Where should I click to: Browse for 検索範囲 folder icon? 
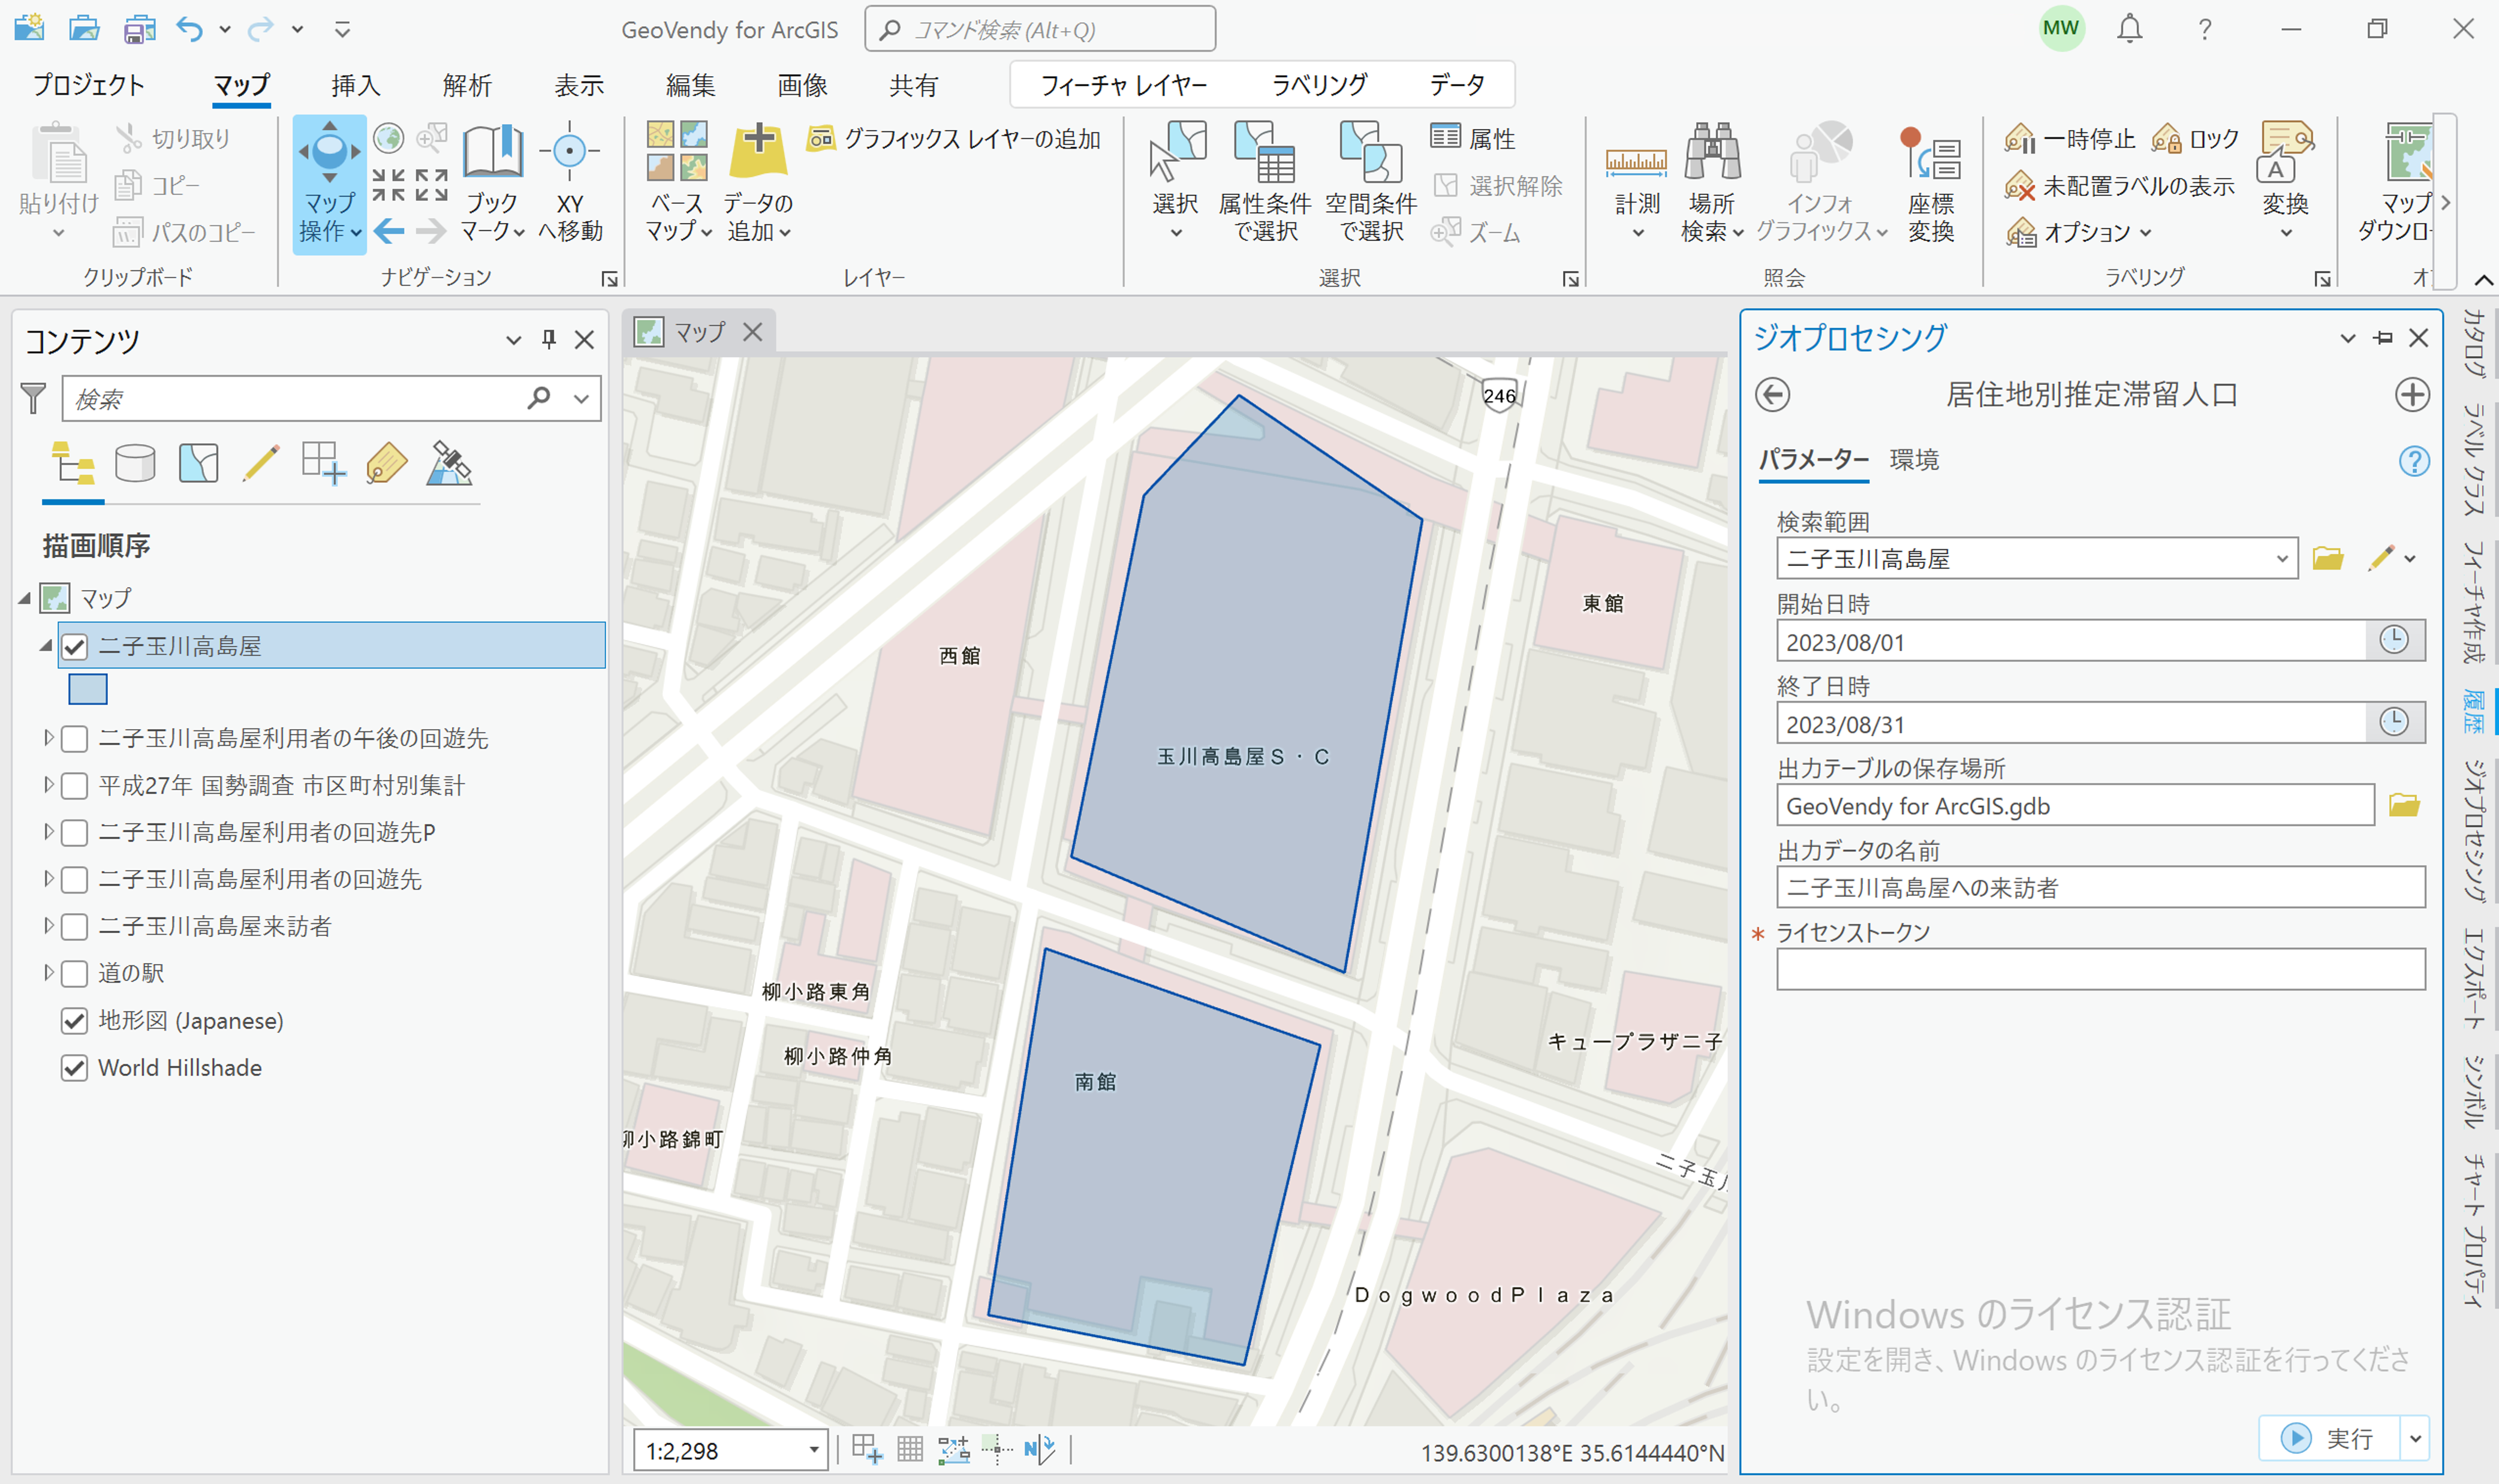pos(2327,558)
